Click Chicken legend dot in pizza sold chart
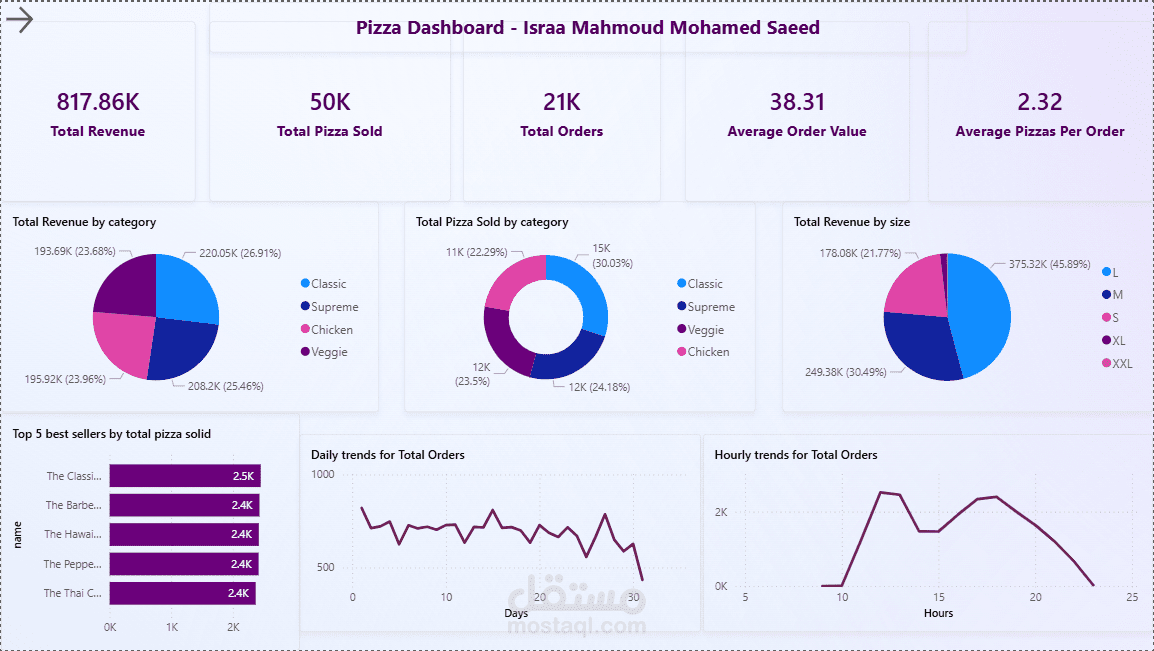 [x=682, y=352]
